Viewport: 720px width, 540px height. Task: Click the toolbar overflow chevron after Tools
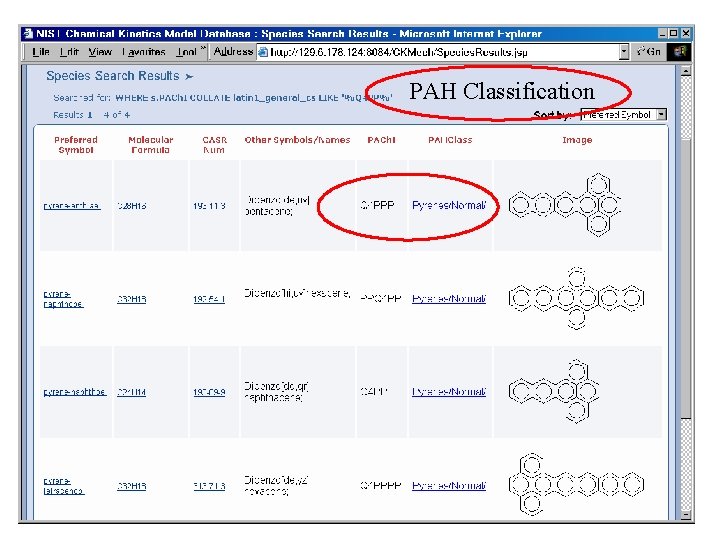click(x=203, y=49)
